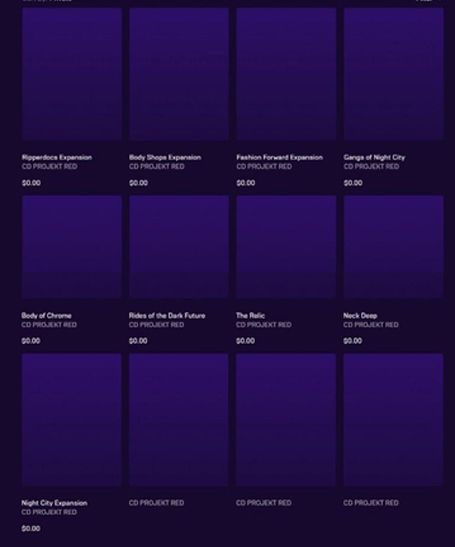Image resolution: width=455 pixels, height=547 pixels.
Task: Open The Relic title link
Action: coord(251,316)
